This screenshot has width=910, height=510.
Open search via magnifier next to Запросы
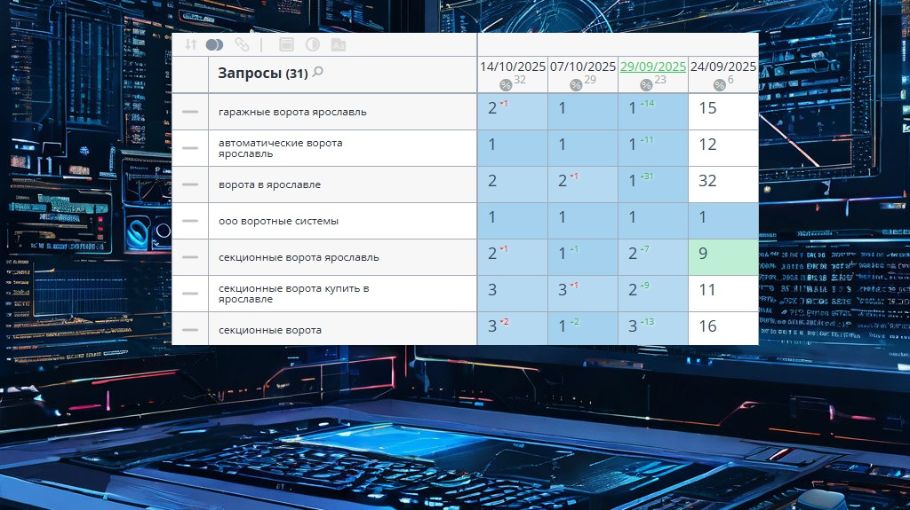pyautogui.click(x=318, y=73)
